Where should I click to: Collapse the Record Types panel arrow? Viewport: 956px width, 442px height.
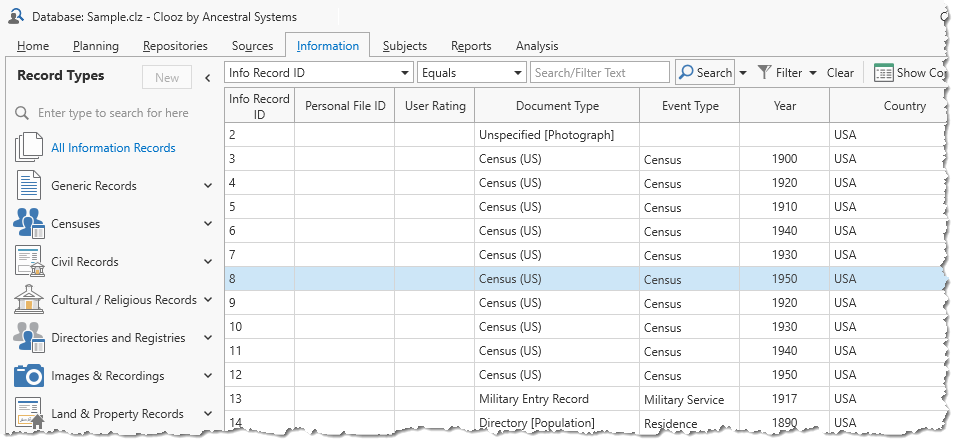pyautogui.click(x=207, y=78)
